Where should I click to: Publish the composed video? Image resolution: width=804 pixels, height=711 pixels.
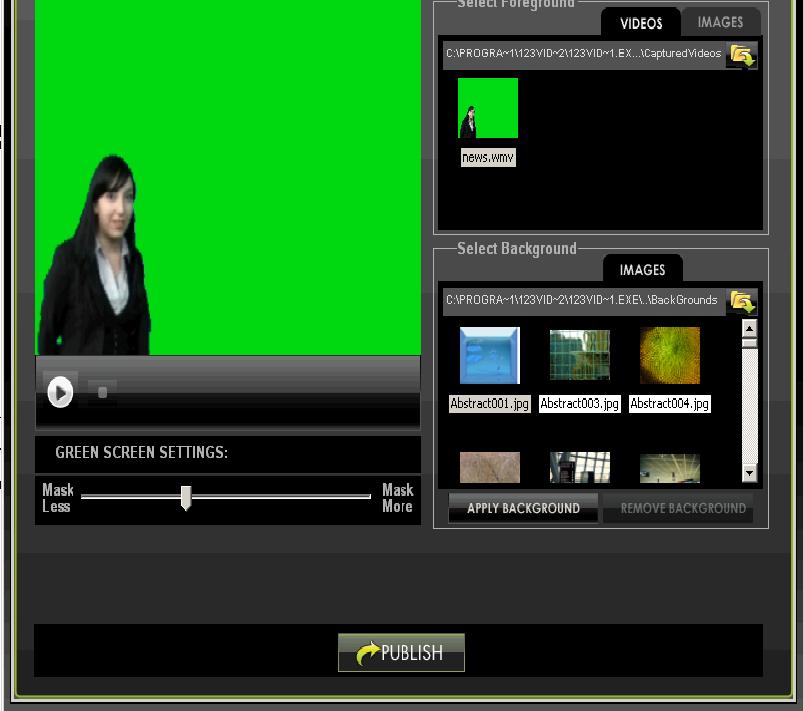point(400,652)
